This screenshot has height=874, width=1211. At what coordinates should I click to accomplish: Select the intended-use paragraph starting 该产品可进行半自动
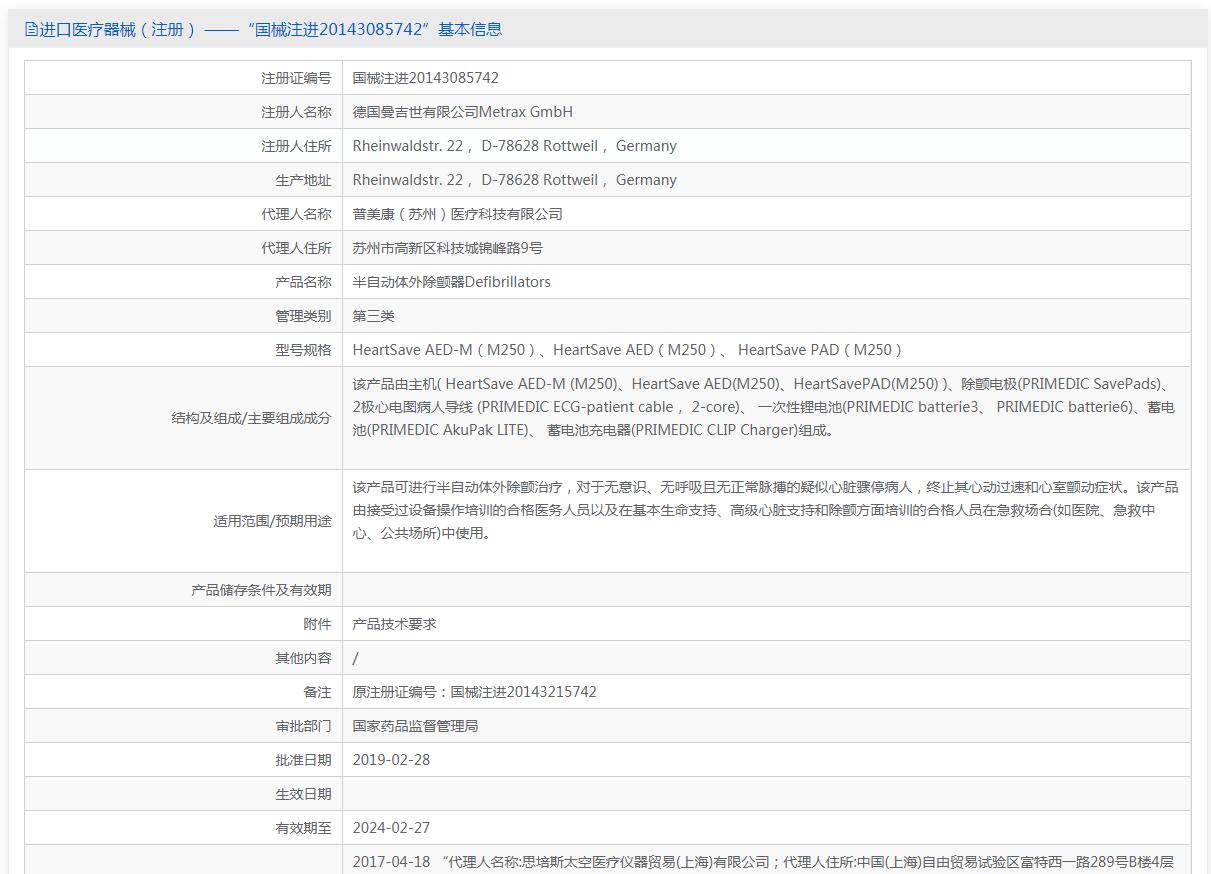[765, 510]
